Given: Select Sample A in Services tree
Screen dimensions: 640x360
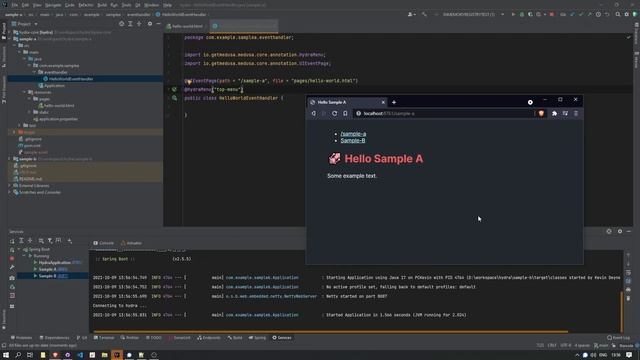Looking at the screenshot, I should click(48, 269).
